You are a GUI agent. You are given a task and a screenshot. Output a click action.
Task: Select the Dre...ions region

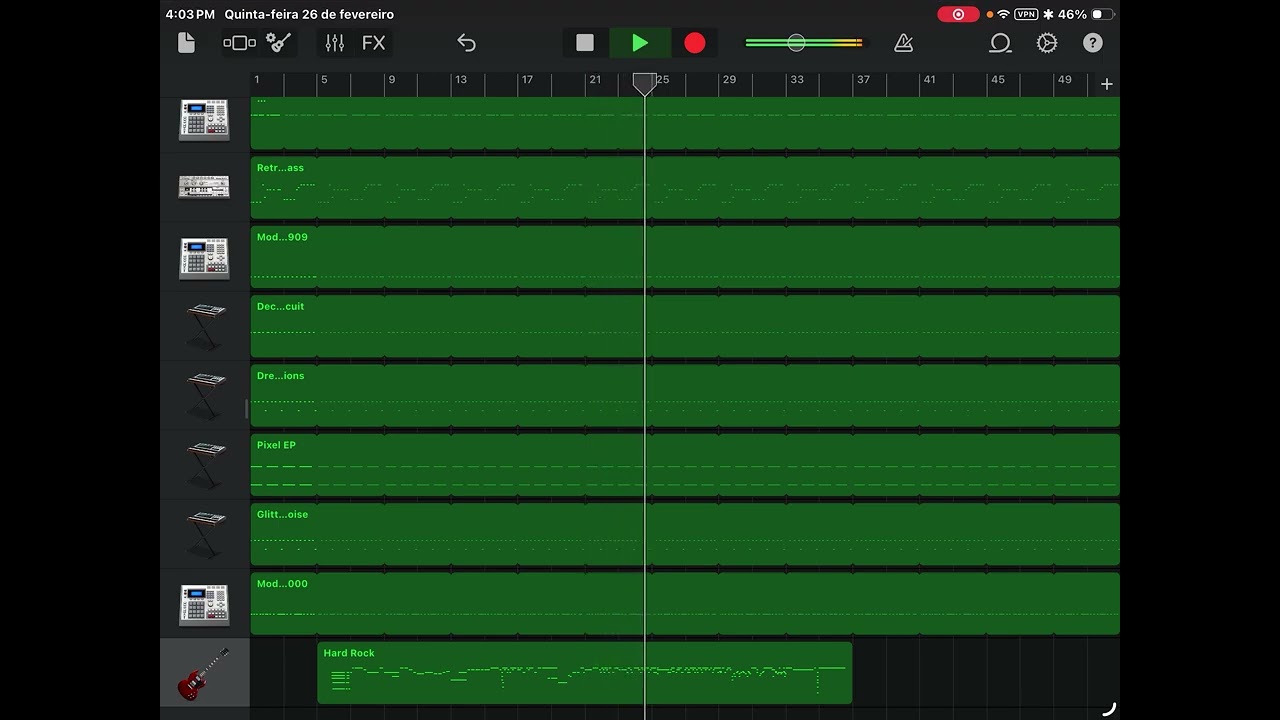point(685,395)
